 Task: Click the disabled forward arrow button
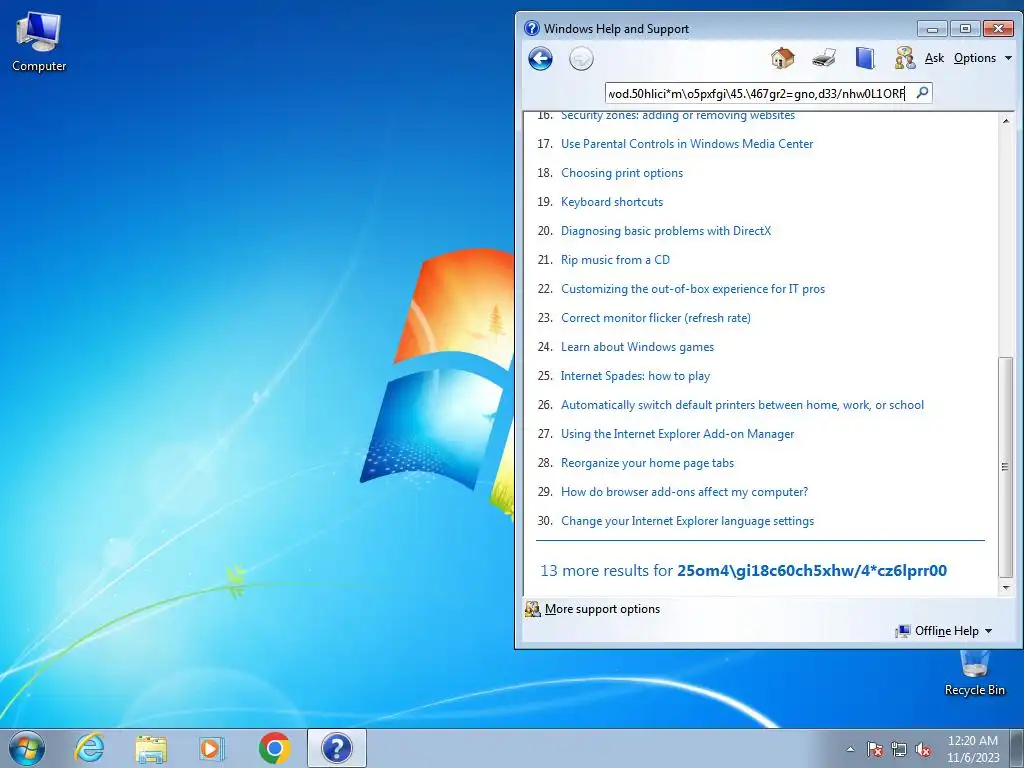(581, 59)
